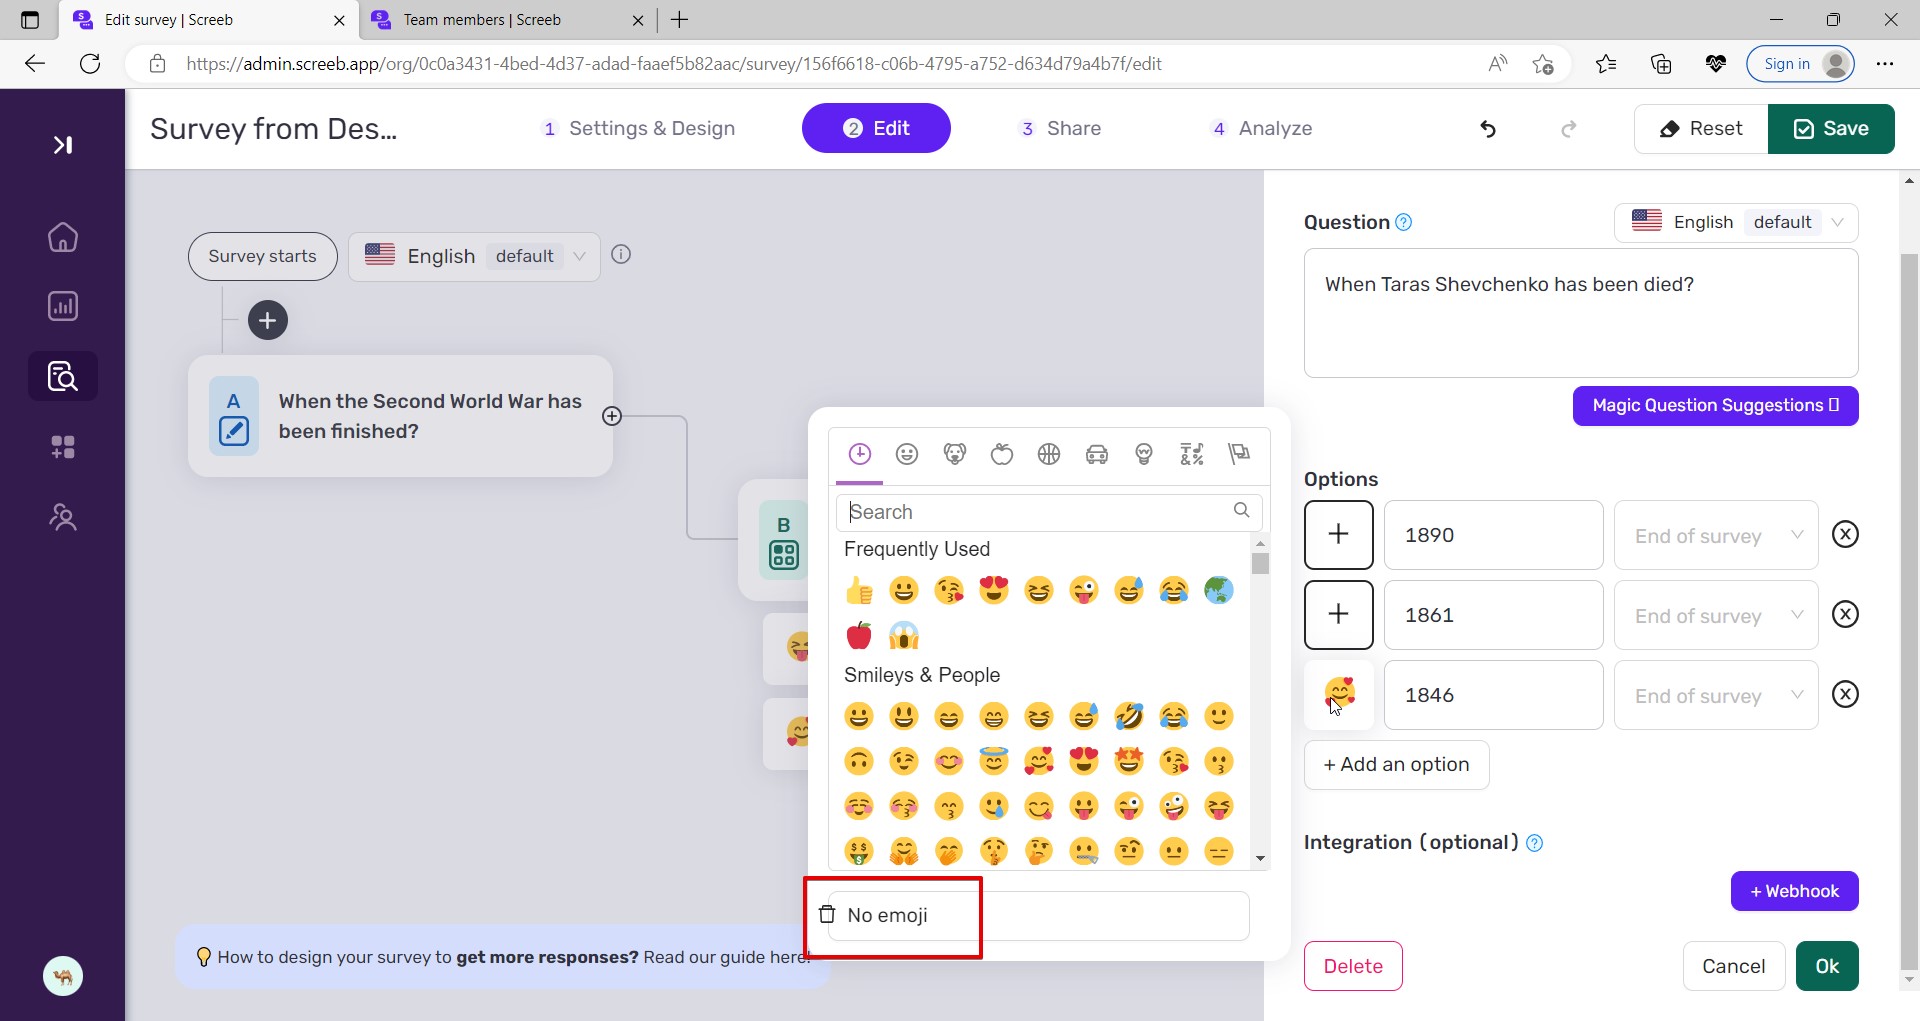Click the Reset button
This screenshot has height=1021, width=1920.
click(x=1701, y=129)
